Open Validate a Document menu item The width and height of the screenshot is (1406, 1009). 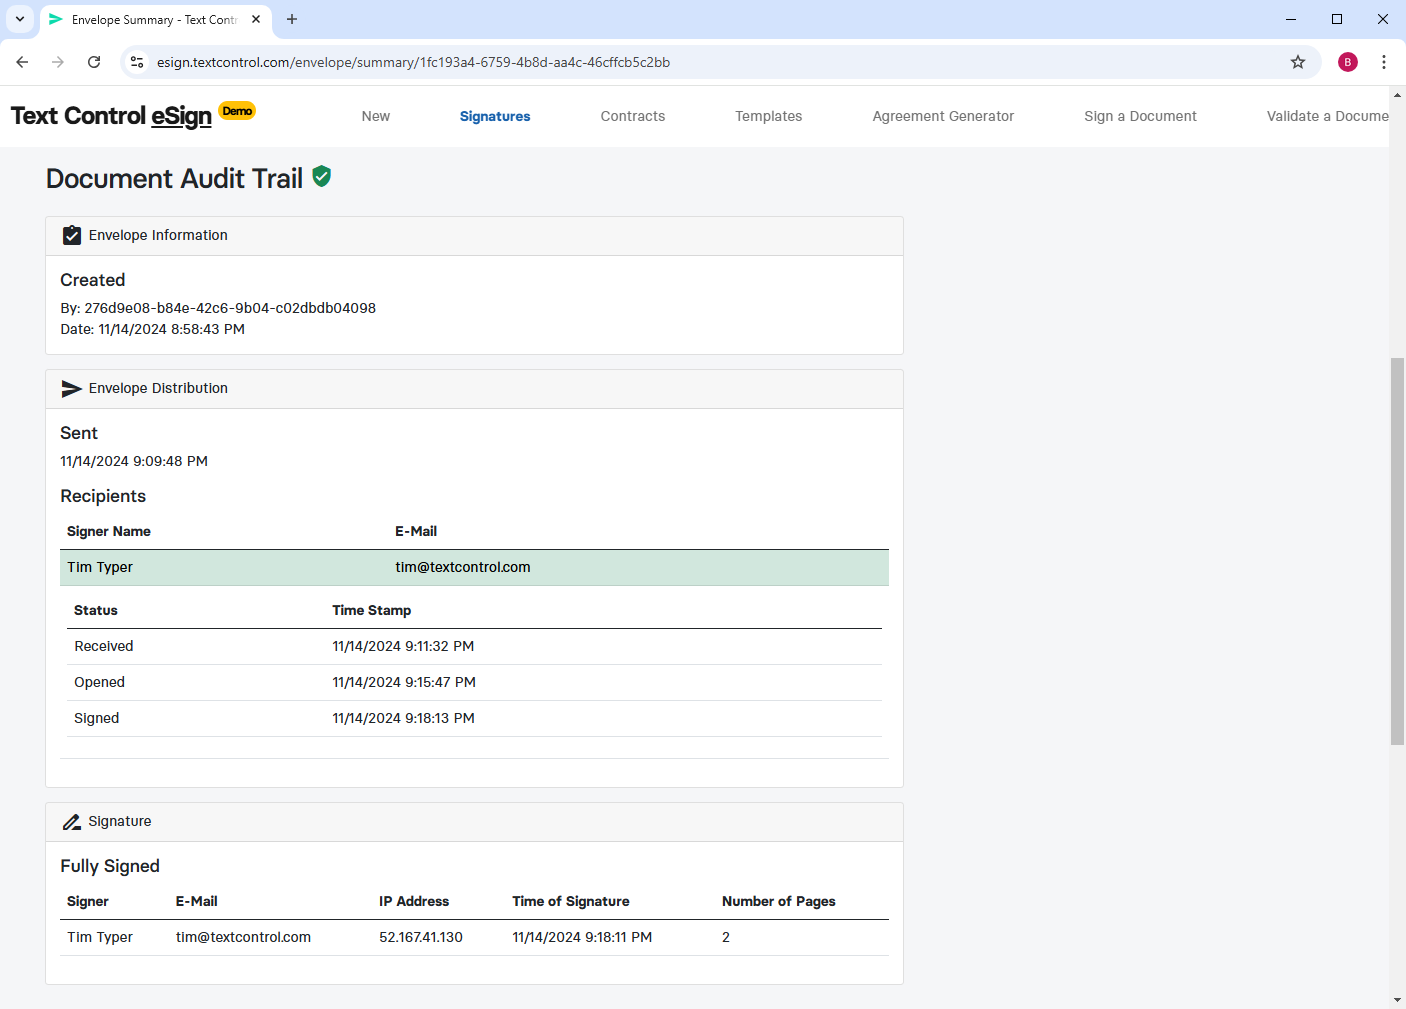(1327, 116)
